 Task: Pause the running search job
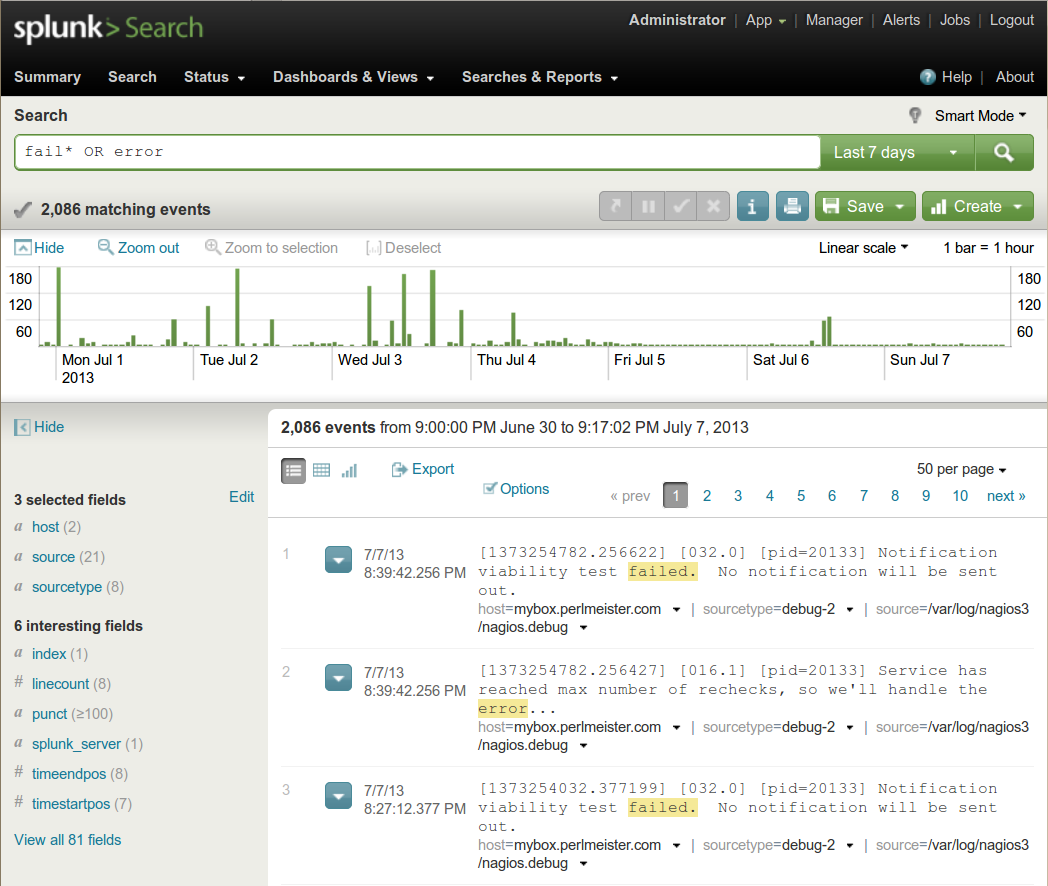[648, 206]
